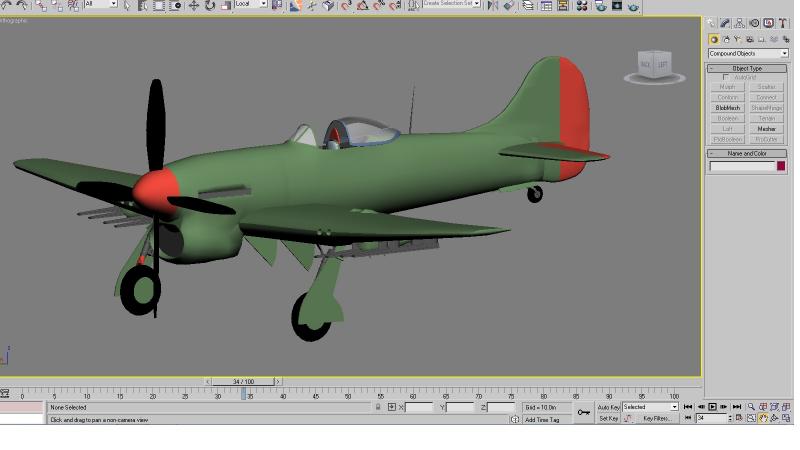Collapse the Object Type rollout
The height and width of the screenshot is (450, 800).
coord(747,68)
